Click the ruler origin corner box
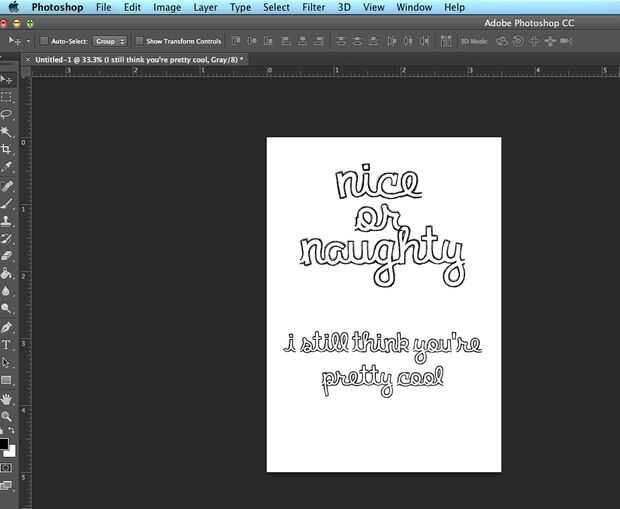Viewport: 620px width, 509px height. [26, 72]
